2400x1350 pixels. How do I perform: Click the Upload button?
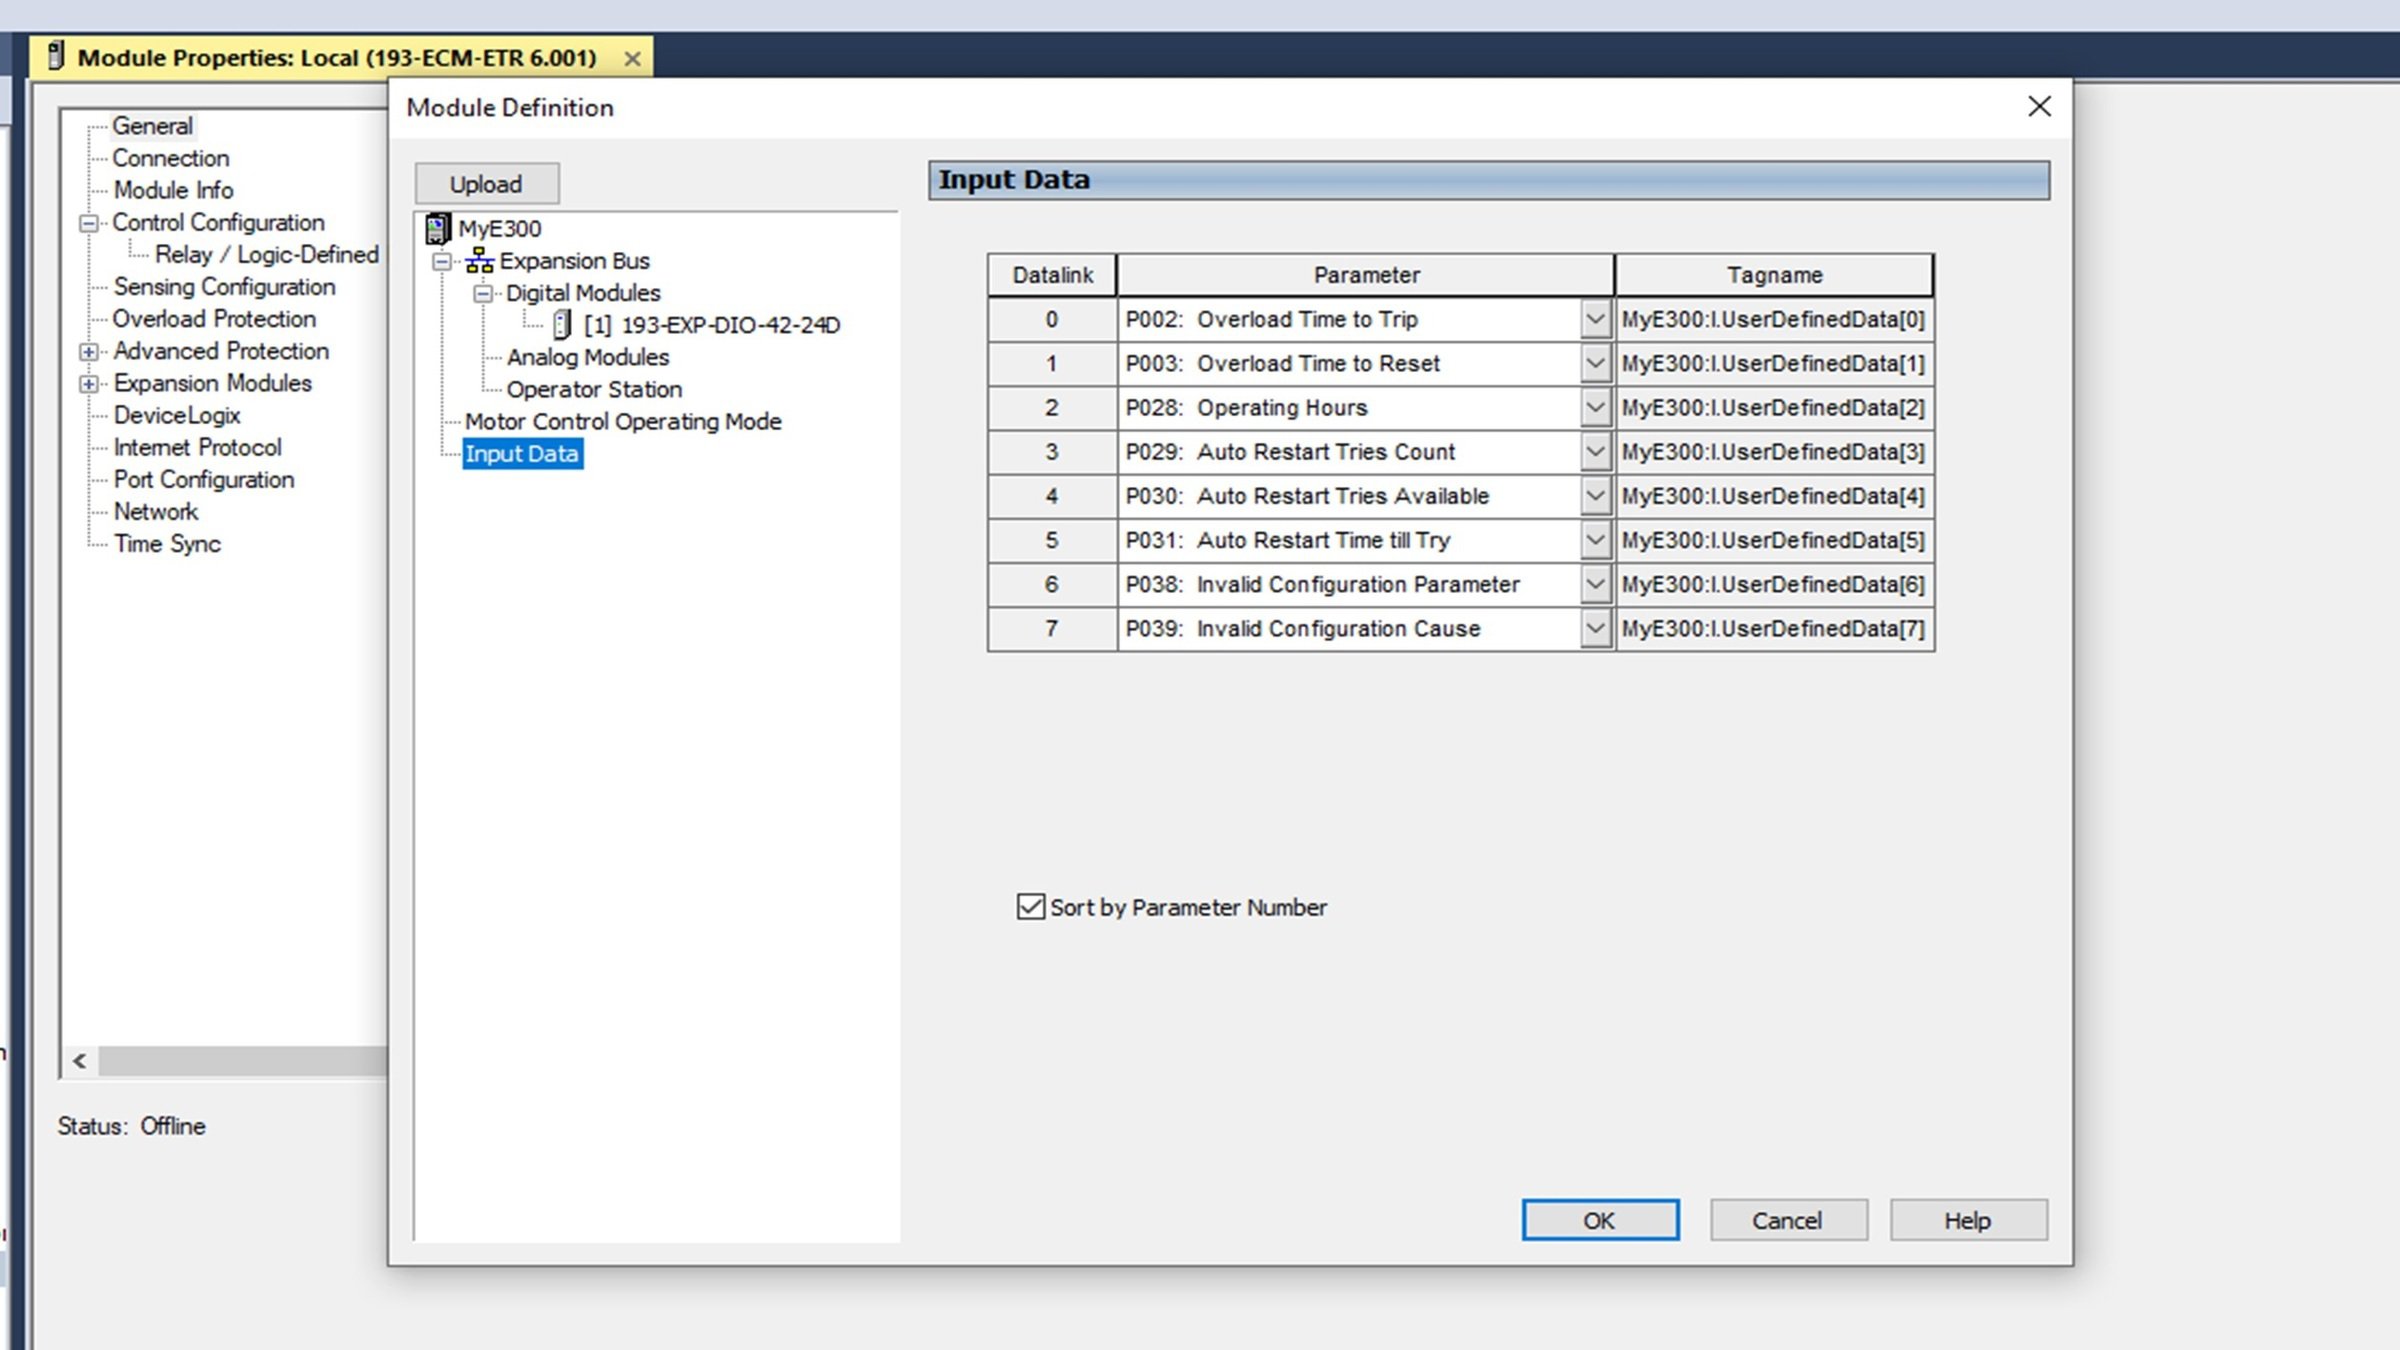[485, 183]
